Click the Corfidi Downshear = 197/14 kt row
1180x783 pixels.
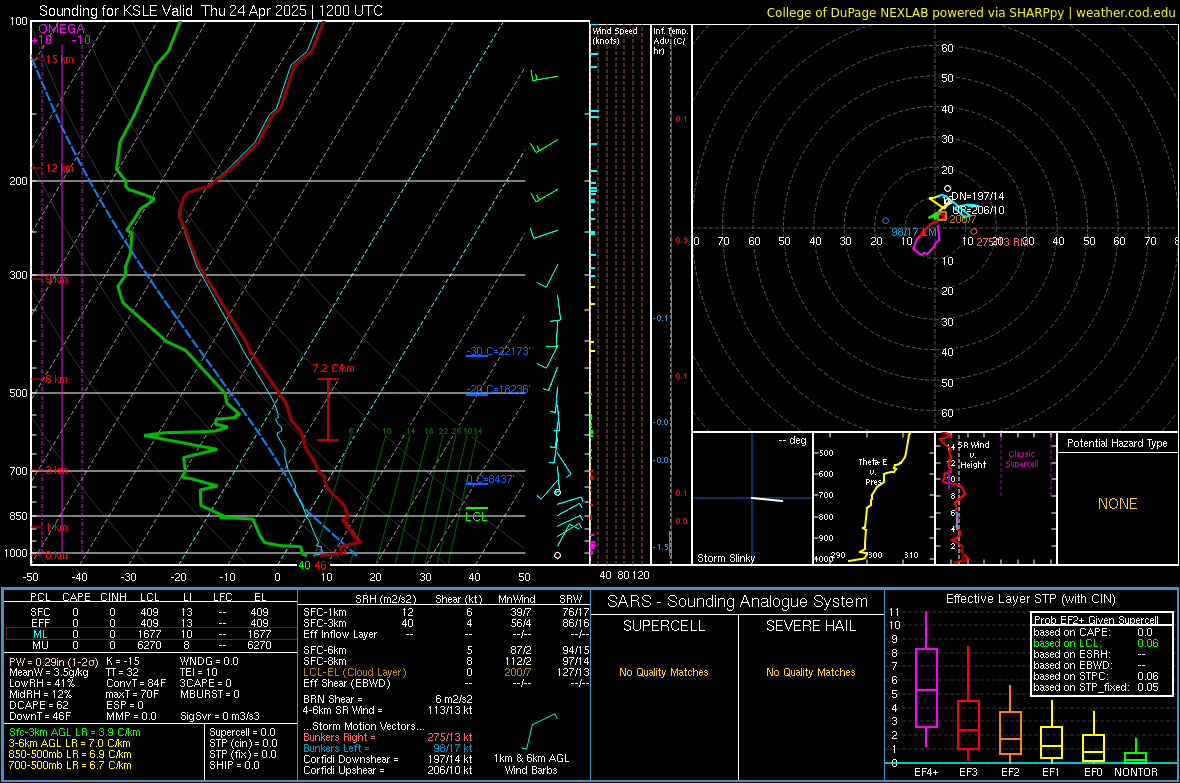[x=388, y=759]
